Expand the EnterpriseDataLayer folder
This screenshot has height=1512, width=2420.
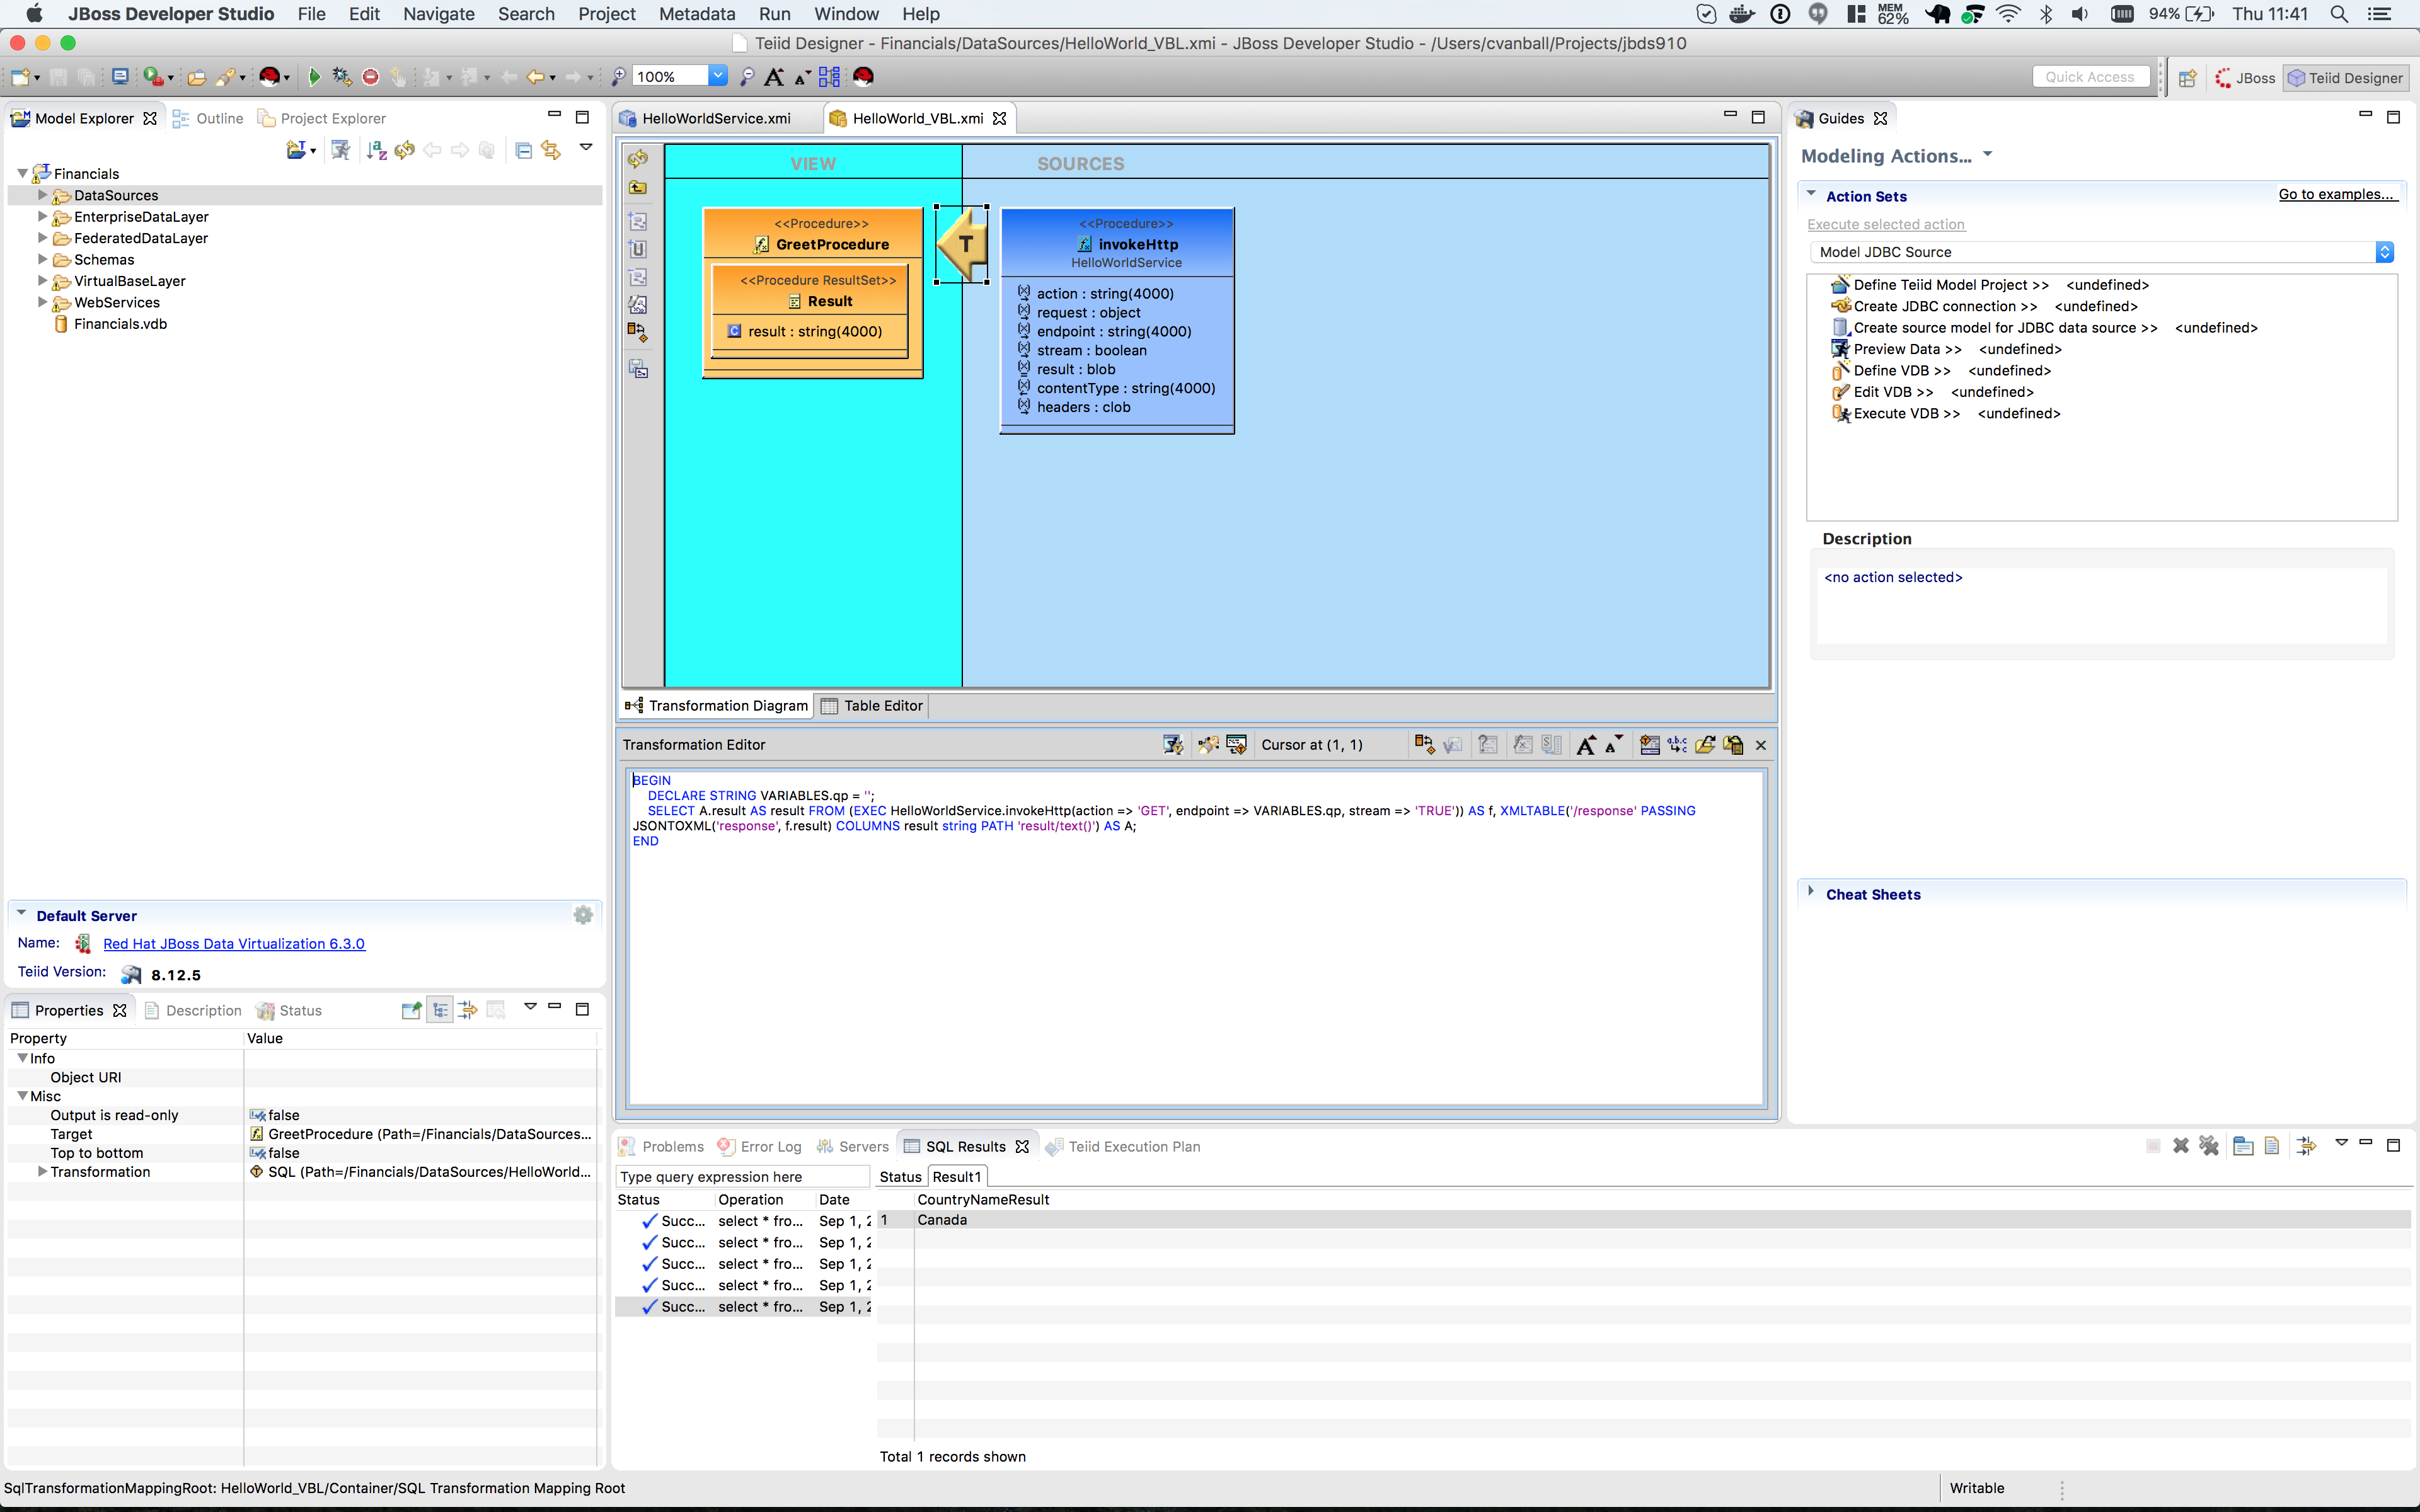pos(42,217)
